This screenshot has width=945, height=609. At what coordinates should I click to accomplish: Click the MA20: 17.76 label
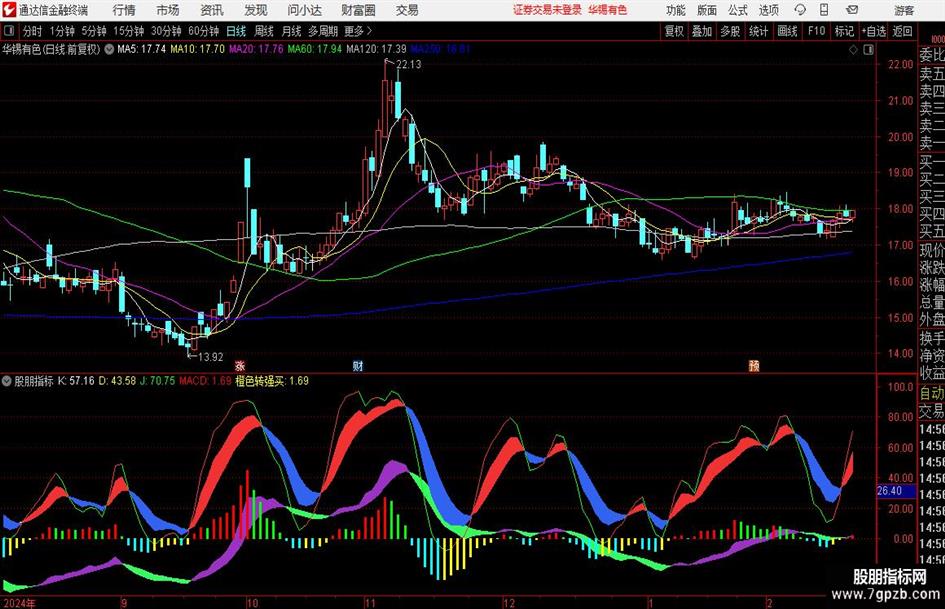point(256,49)
